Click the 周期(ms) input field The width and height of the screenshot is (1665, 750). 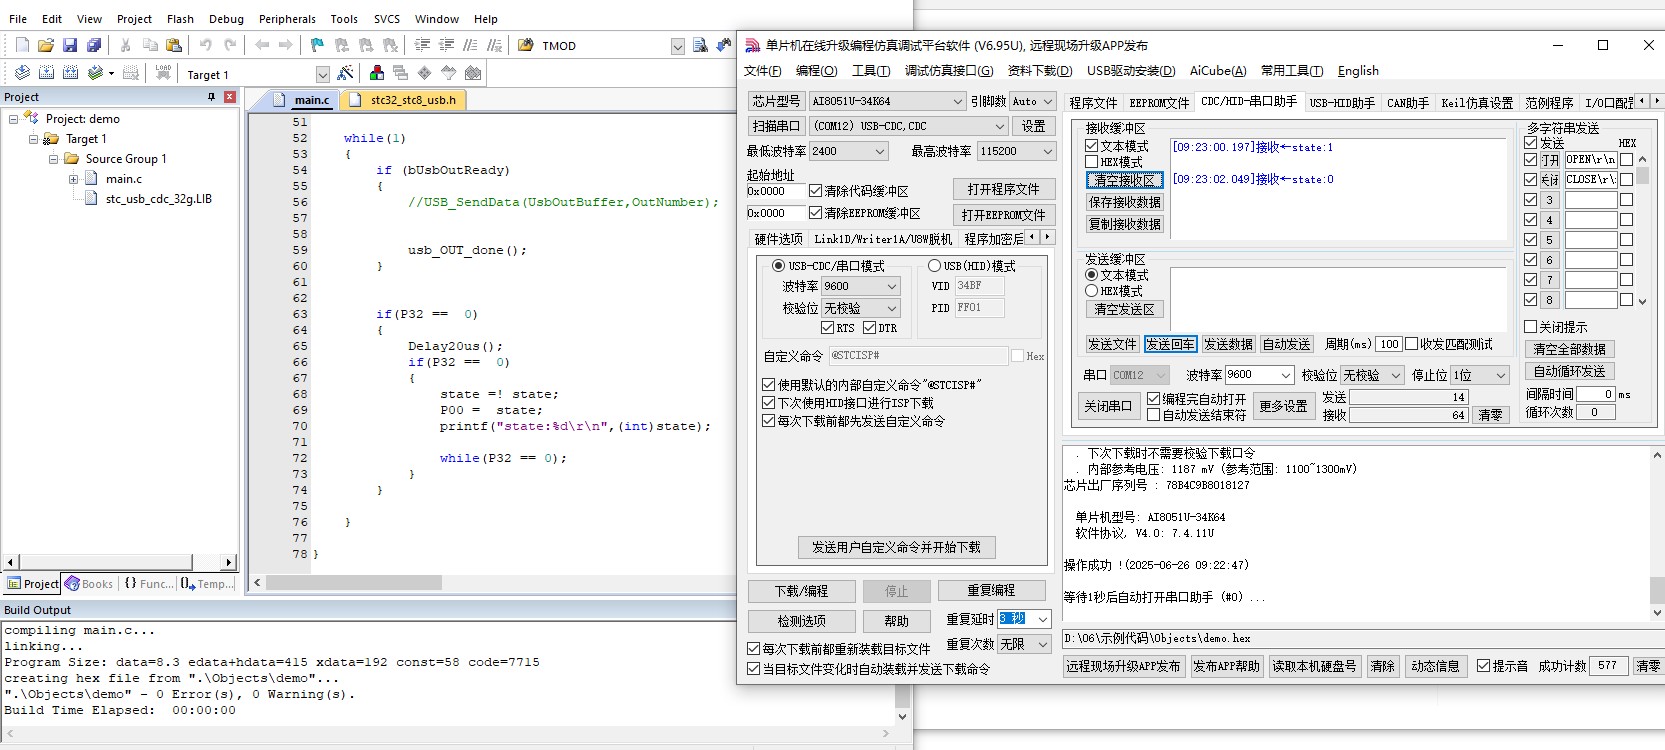(1389, 344)
